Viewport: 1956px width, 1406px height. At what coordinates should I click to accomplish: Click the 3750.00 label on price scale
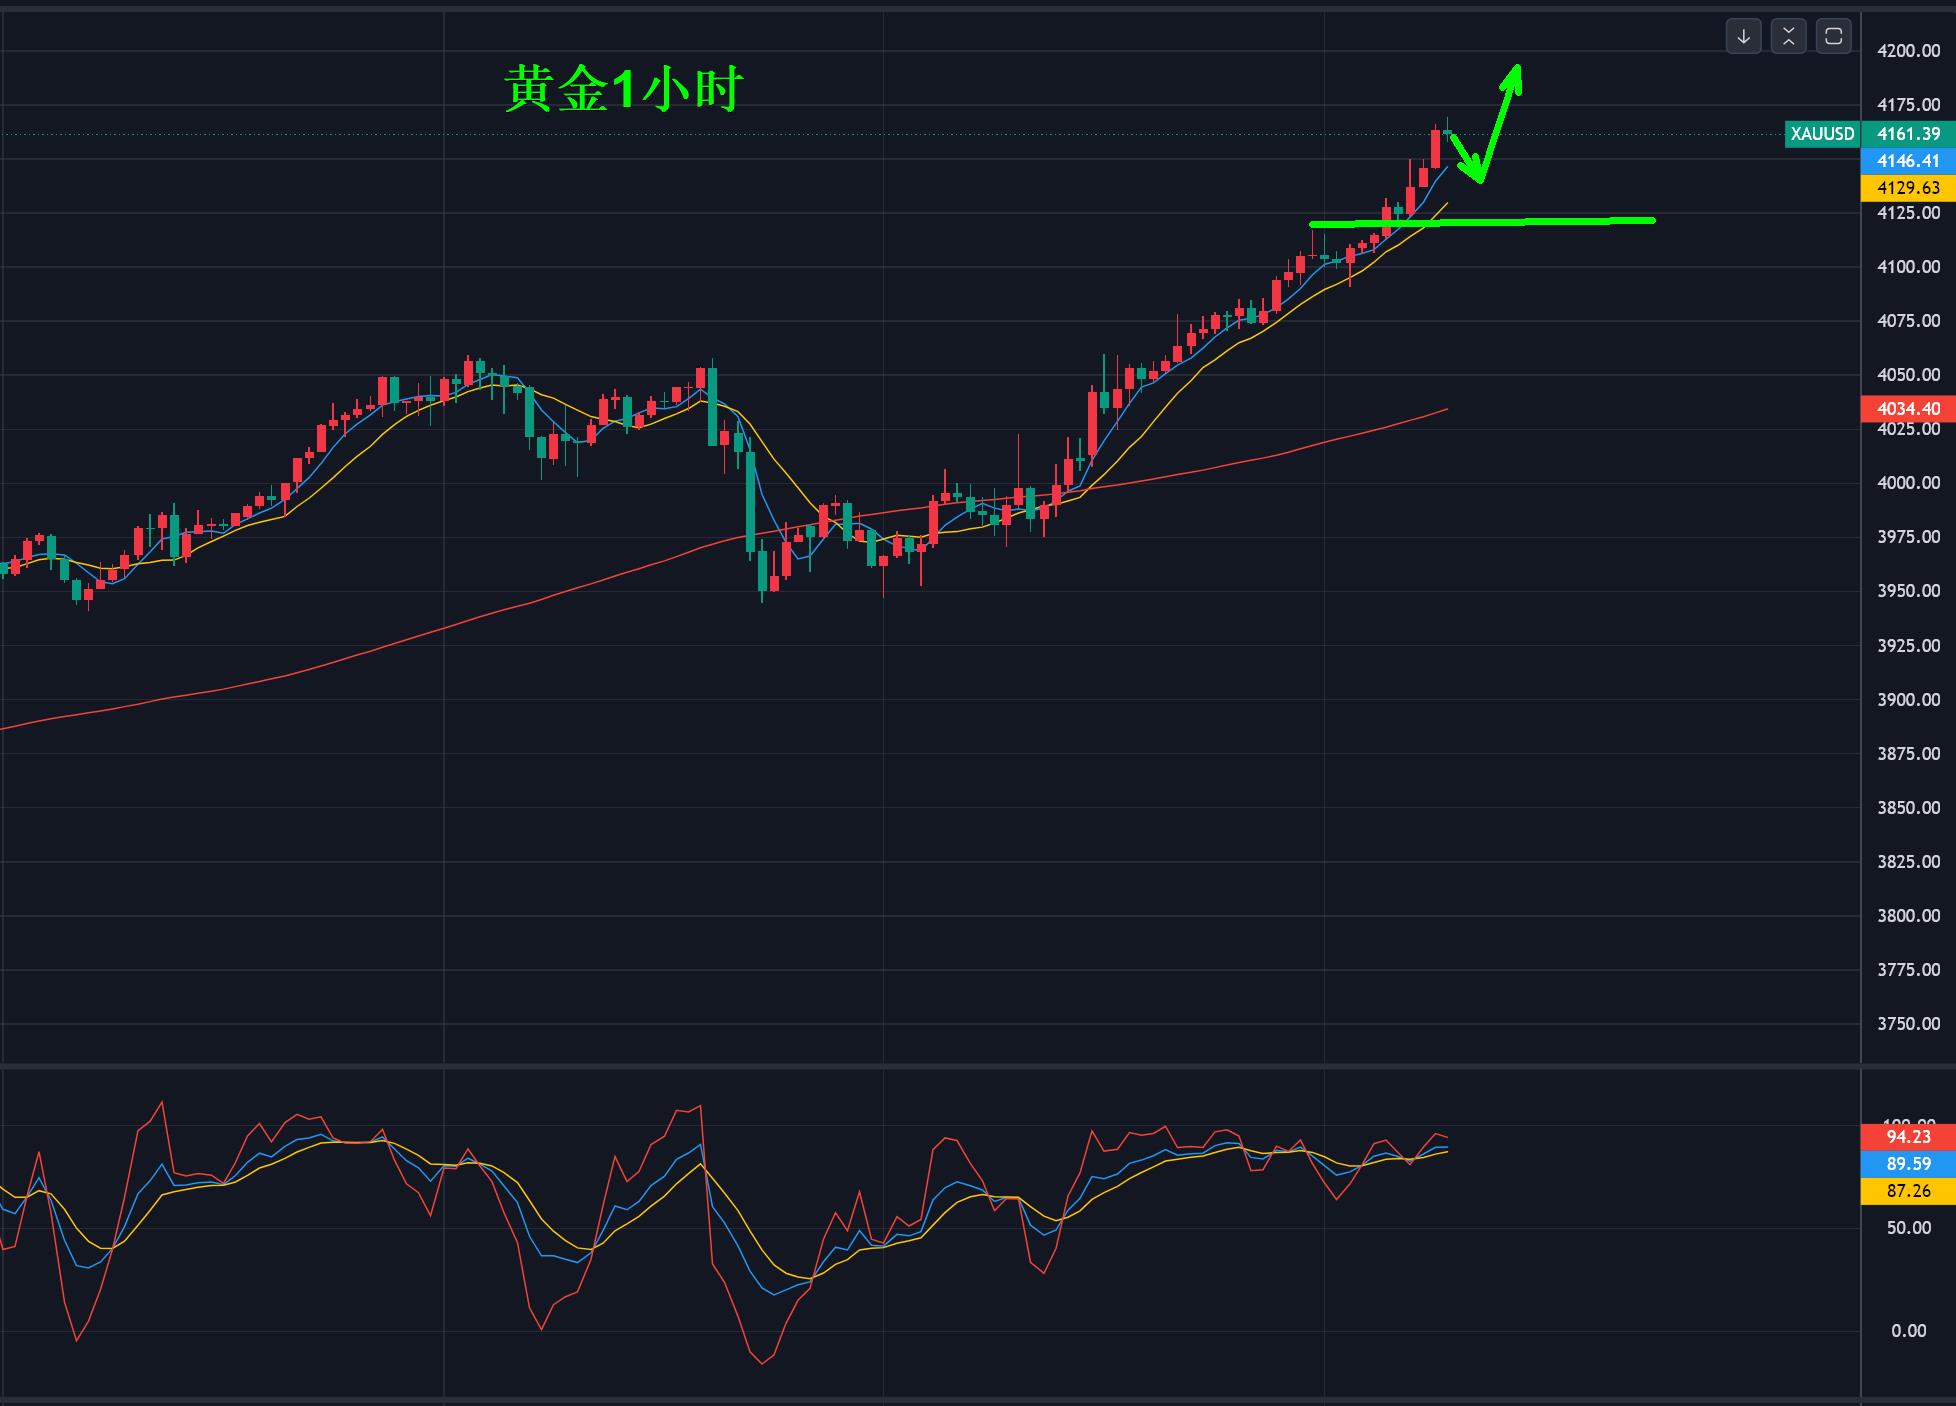coord(1908,1024)
